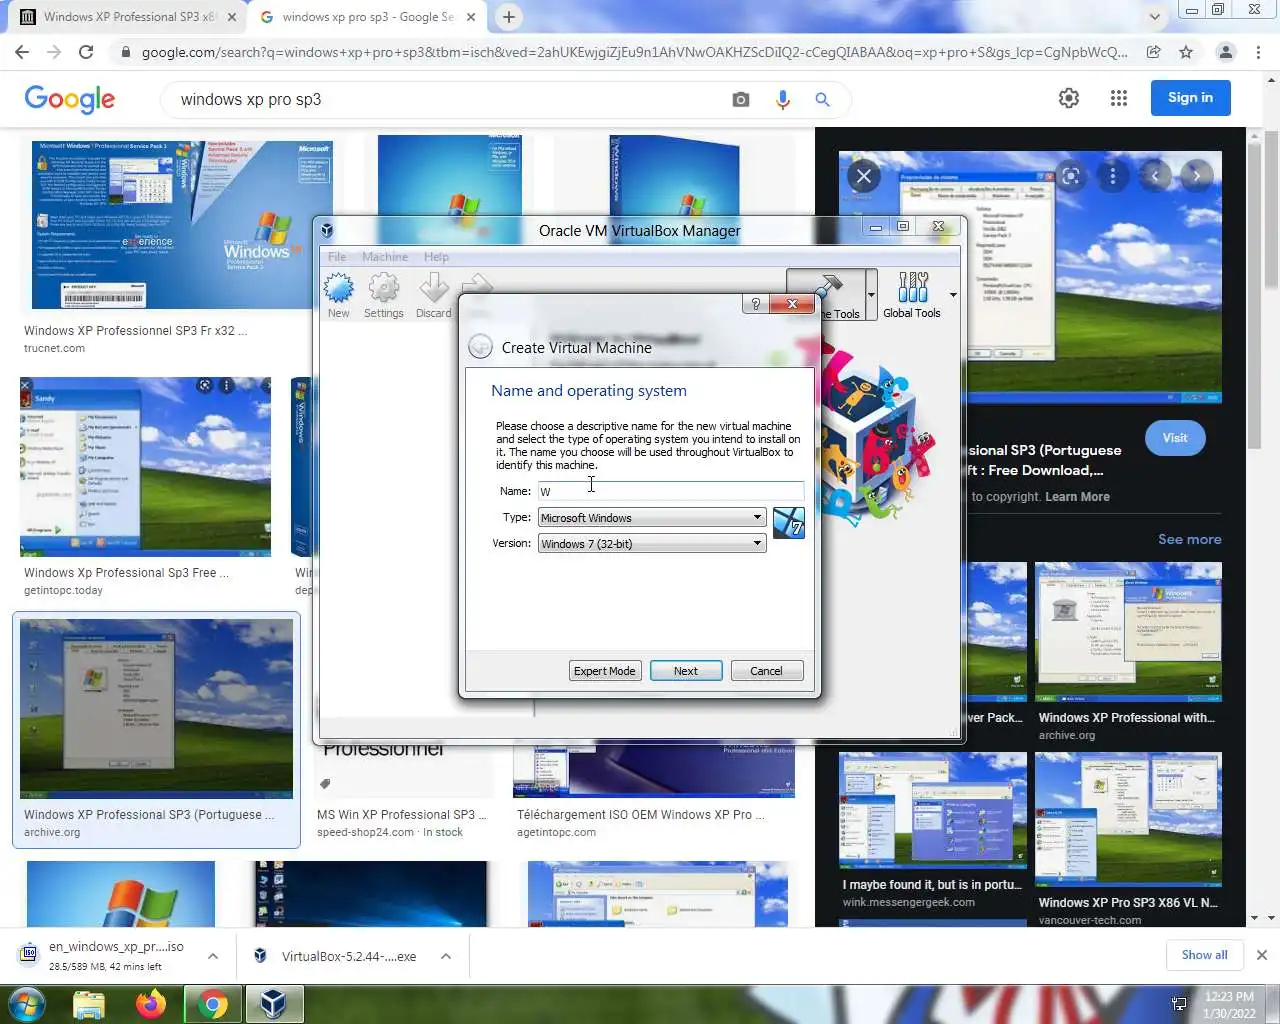The width and height of the screenshot is (1280, 1024).
Task: Click Chrome icon on taskbar
Action: click(212, 1004)
